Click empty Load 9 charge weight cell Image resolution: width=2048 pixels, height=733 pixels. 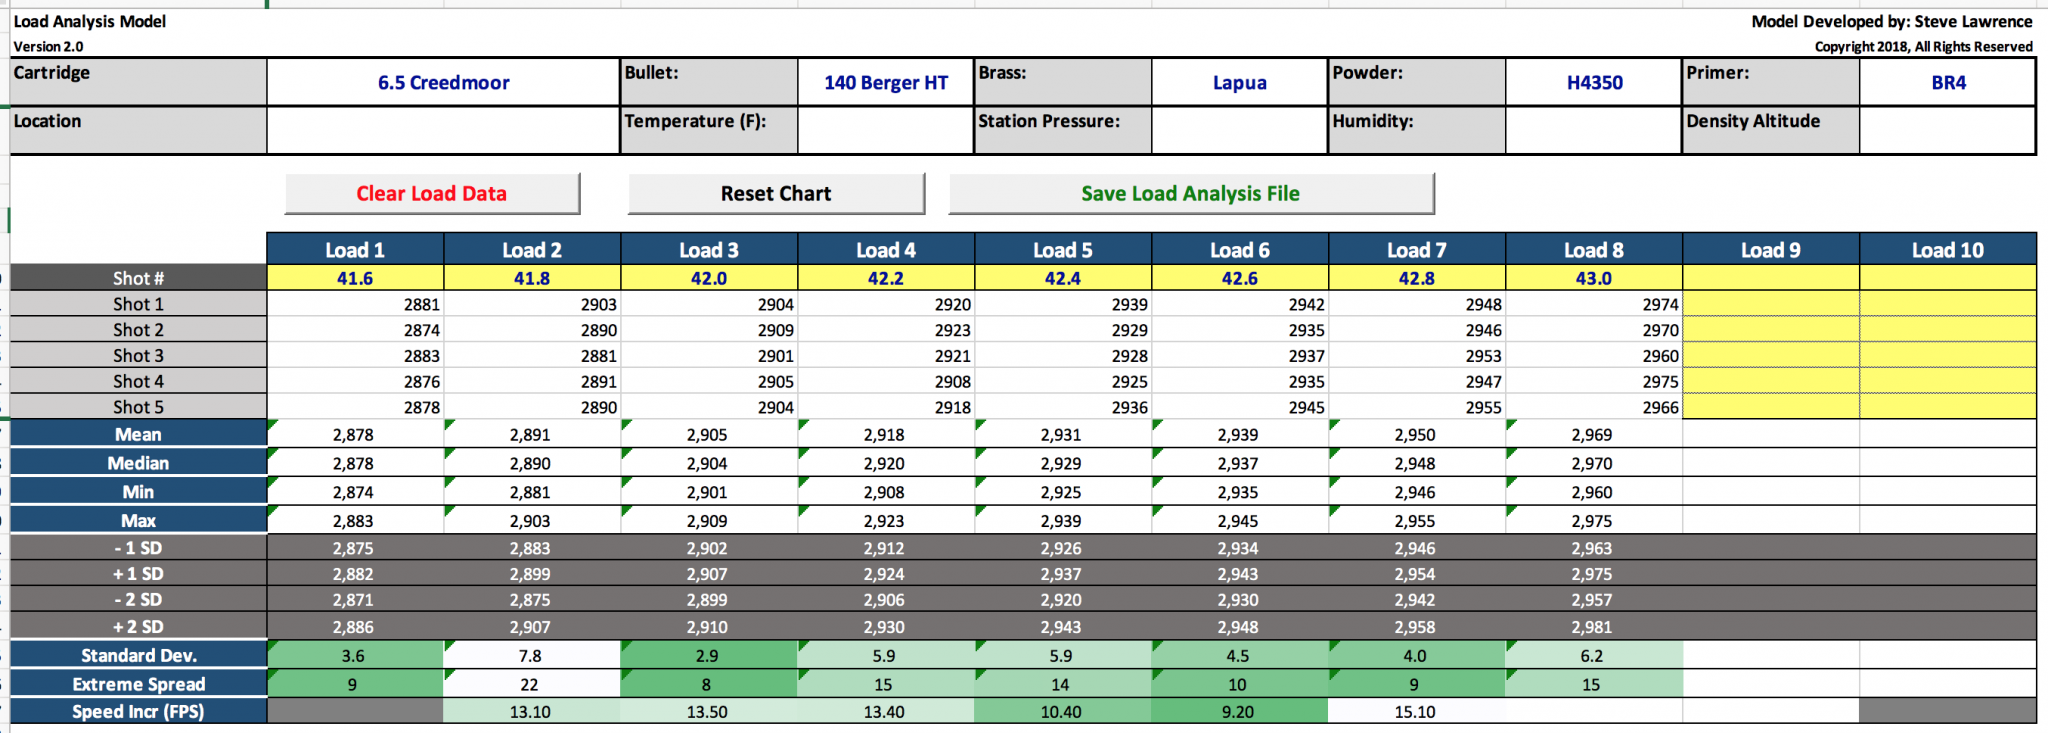pos(1771,278)
